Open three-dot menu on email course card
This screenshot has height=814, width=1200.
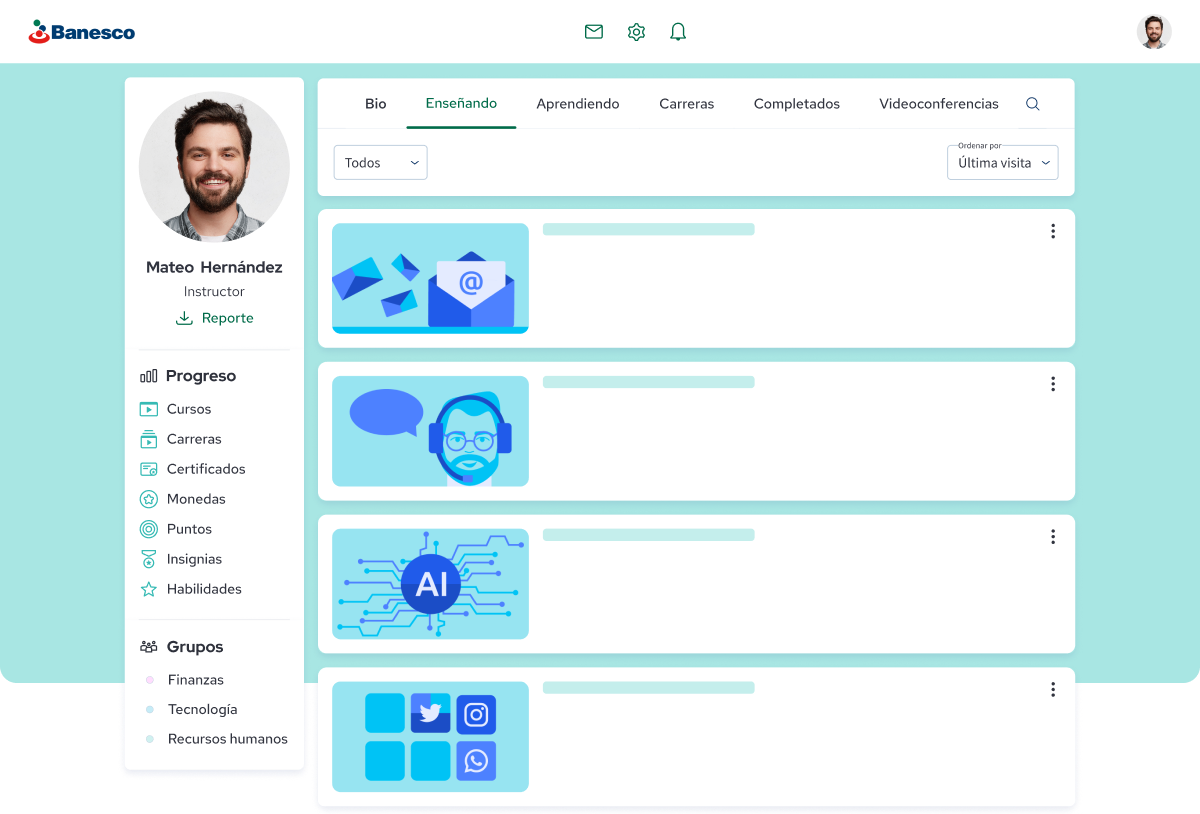pos(1053,231)
